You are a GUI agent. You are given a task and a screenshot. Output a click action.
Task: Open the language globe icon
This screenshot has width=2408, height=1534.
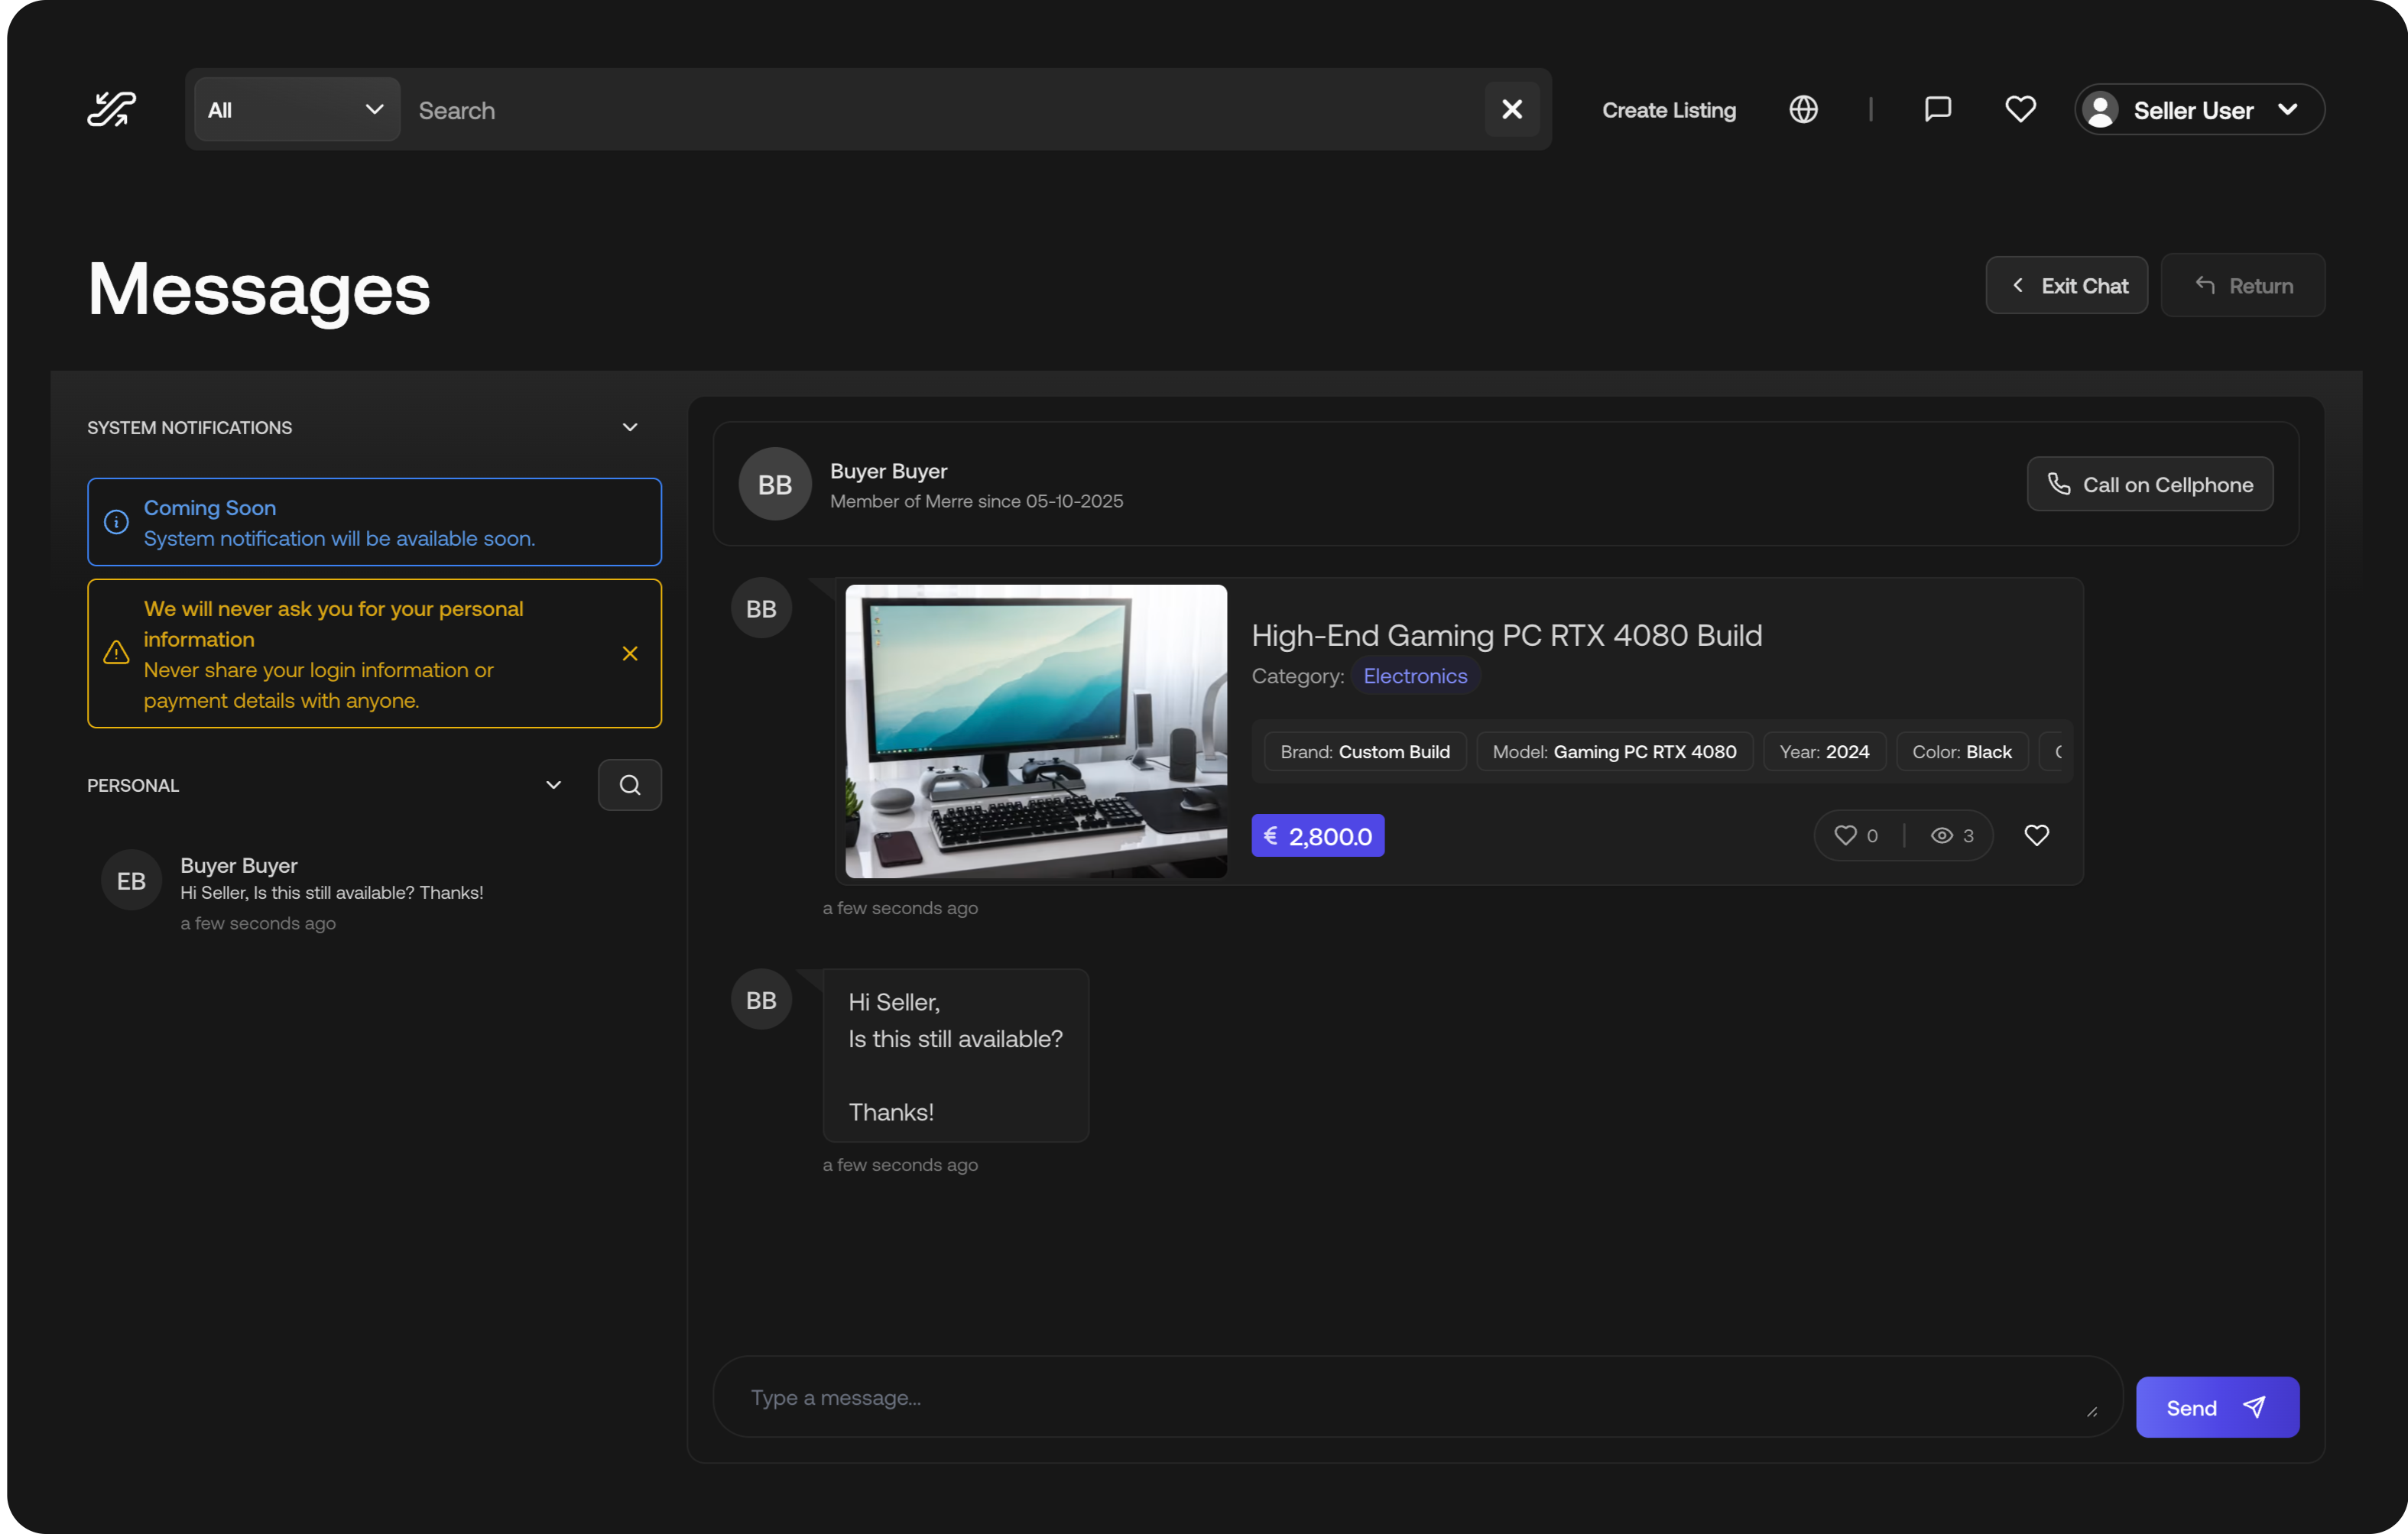pyautogui.click(x=1803, y=109)
